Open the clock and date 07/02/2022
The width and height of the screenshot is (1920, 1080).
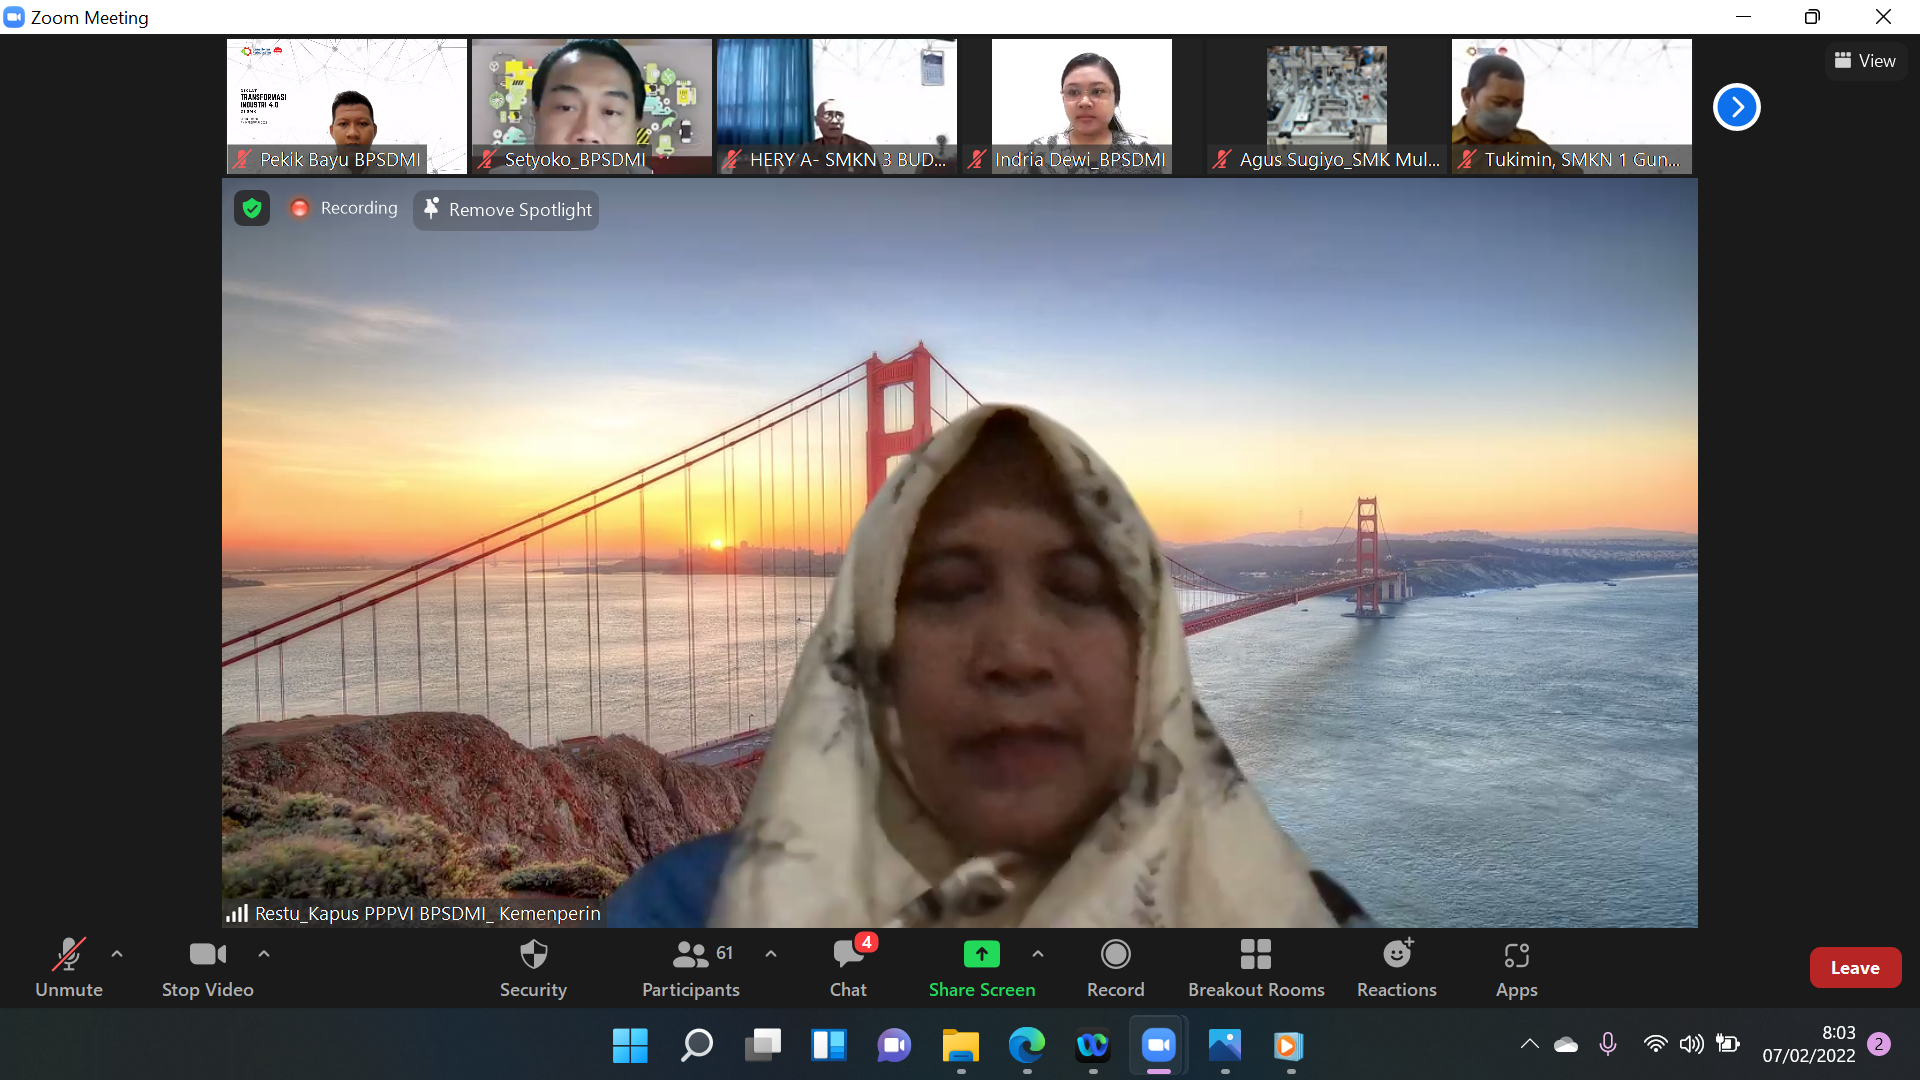click(x=1809, y=1044)
